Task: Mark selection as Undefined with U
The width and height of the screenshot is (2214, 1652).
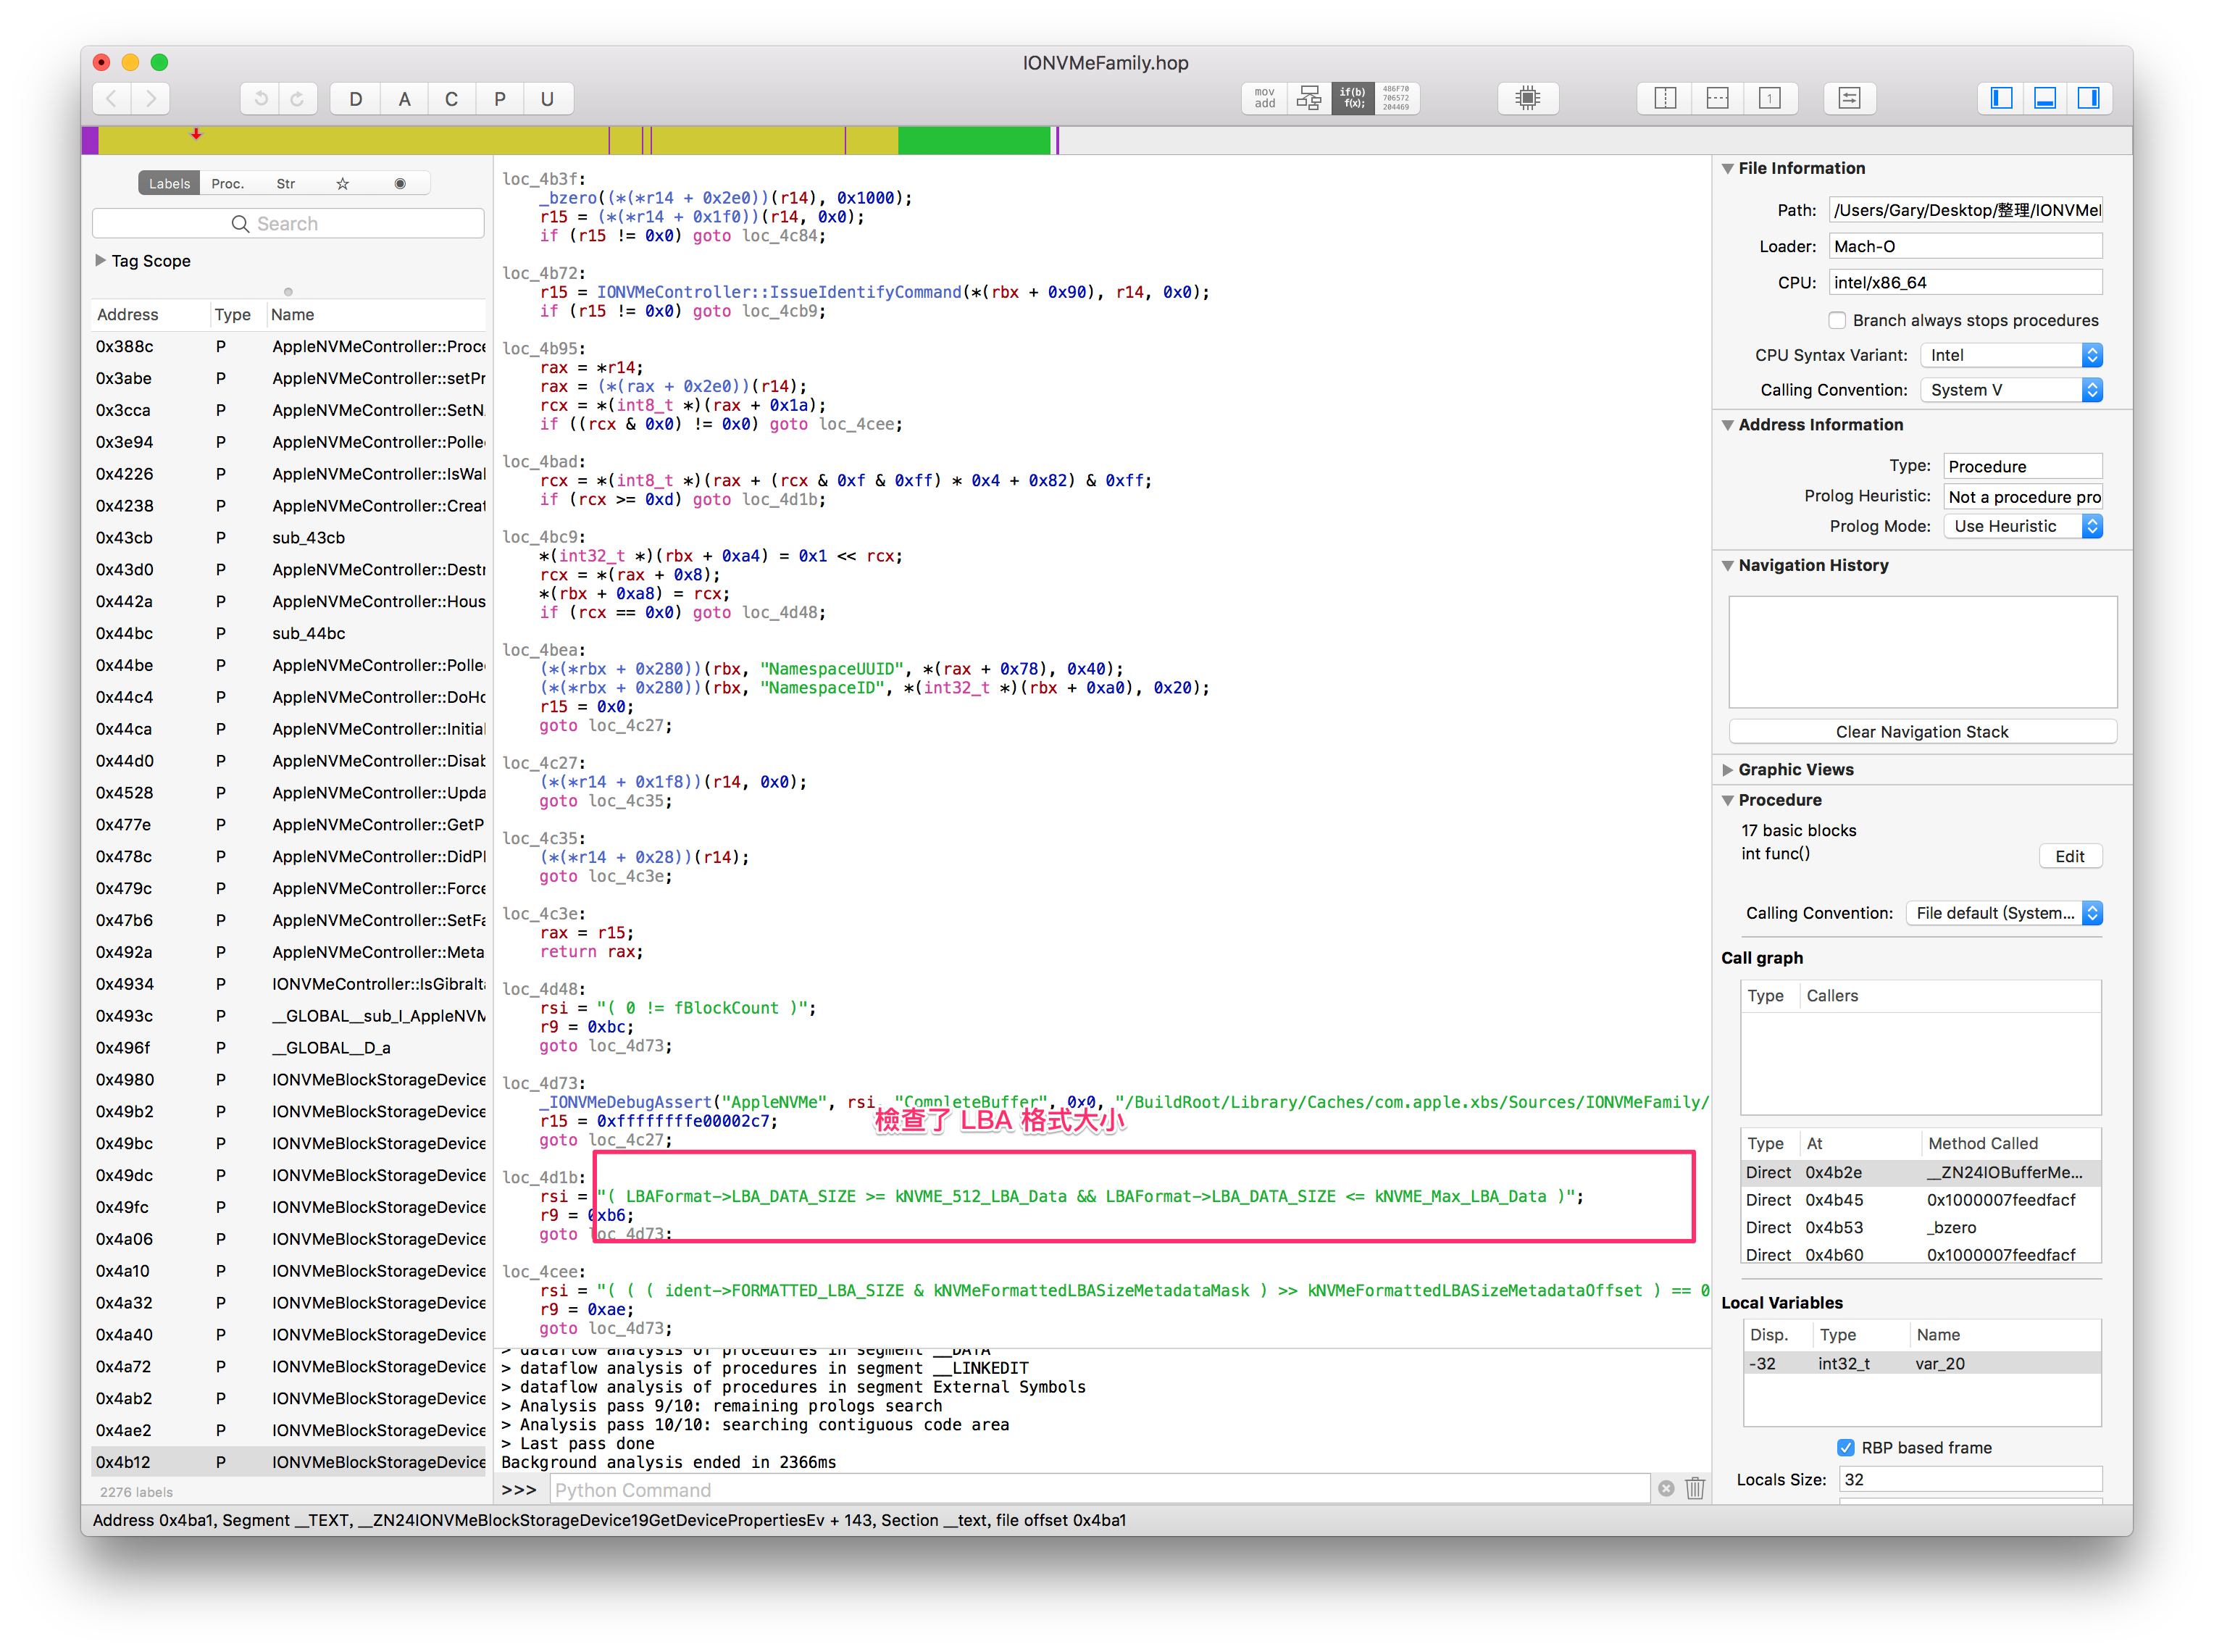Action: (547, 98)
